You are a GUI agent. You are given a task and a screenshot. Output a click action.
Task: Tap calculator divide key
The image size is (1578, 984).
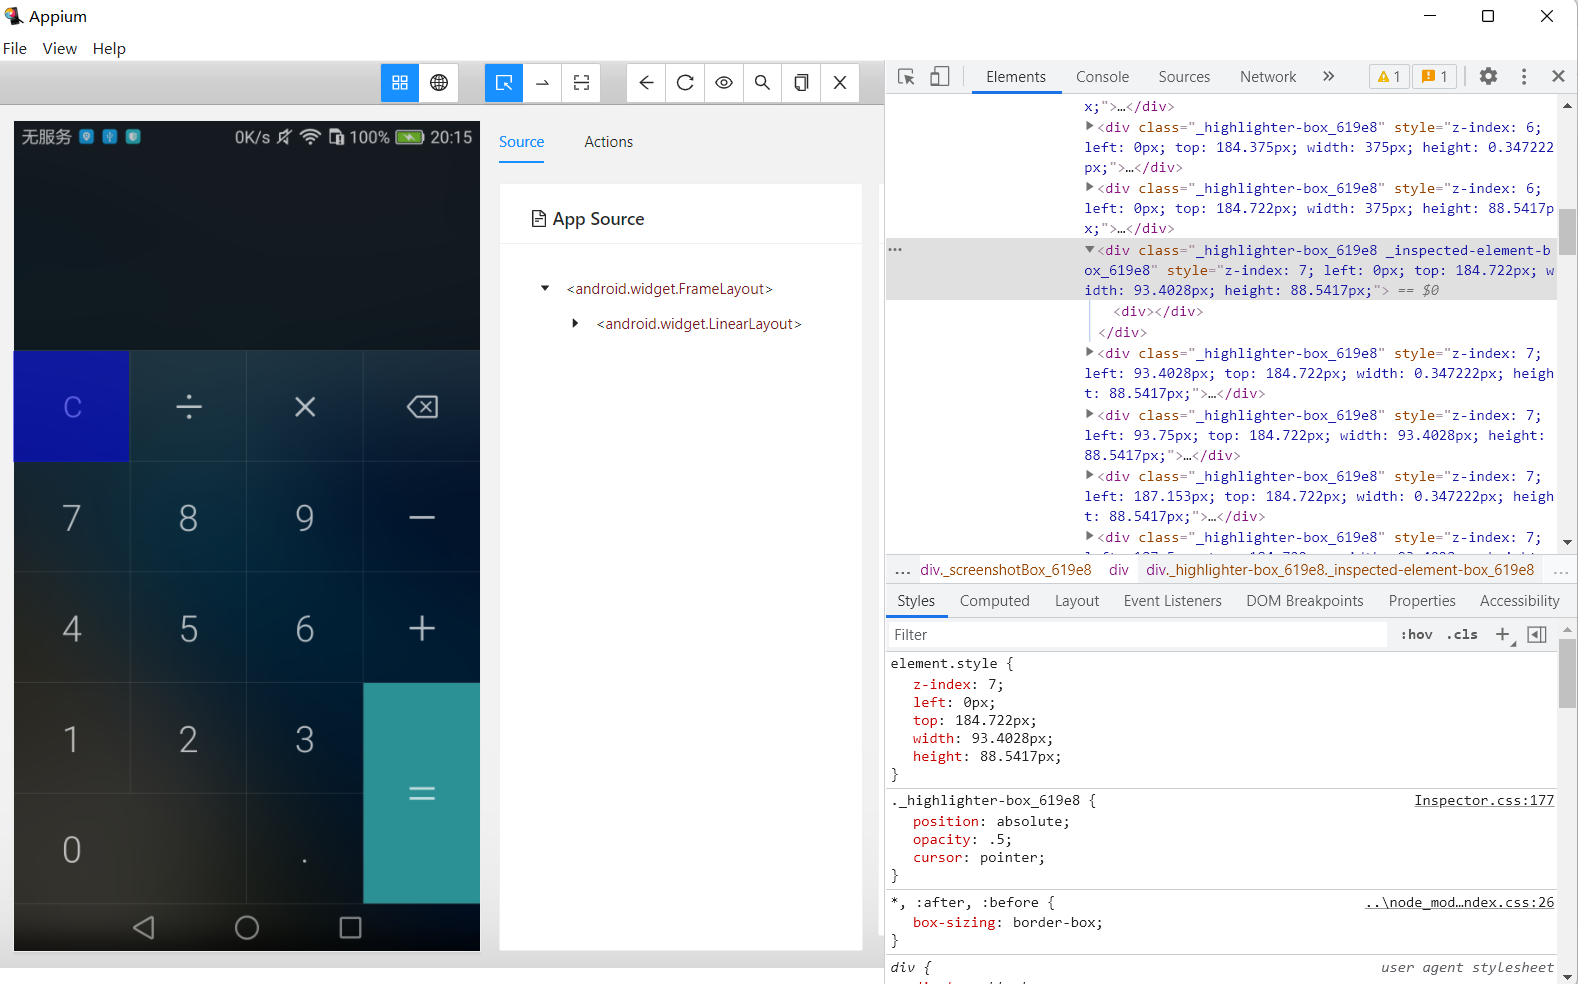pos(189,407)
